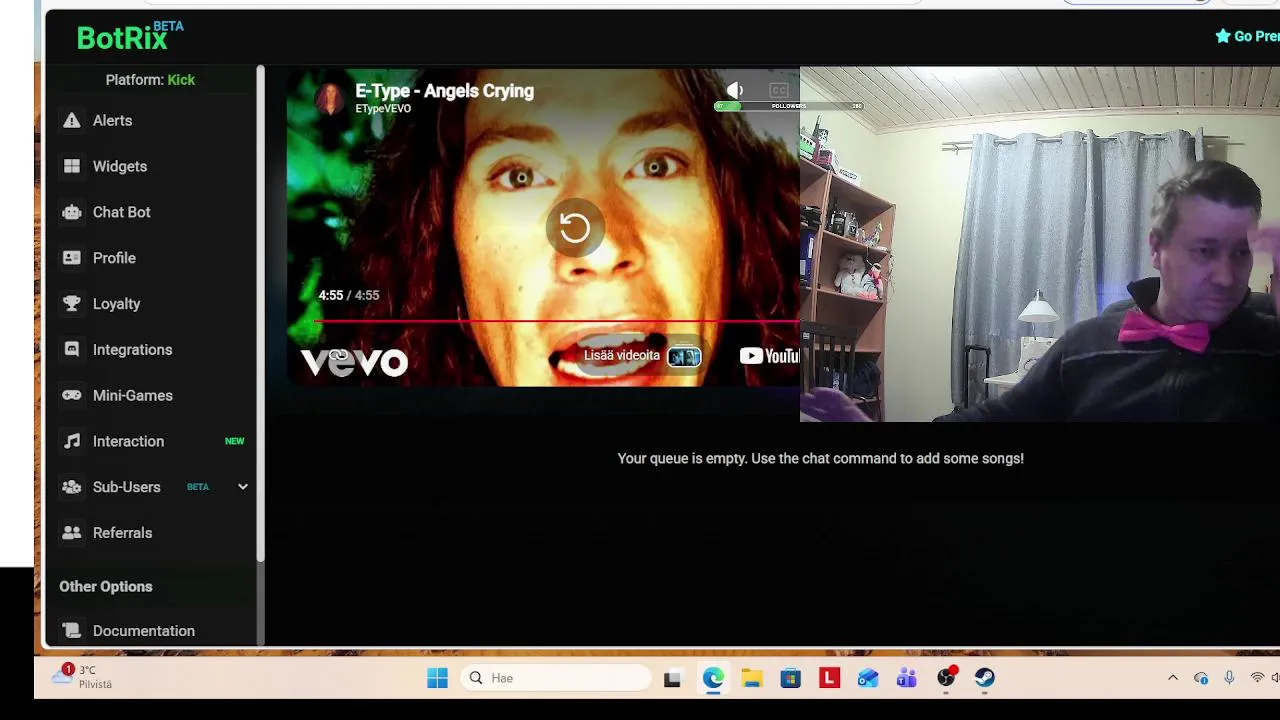Toggle closed captions CC in video

pos(778,90)
